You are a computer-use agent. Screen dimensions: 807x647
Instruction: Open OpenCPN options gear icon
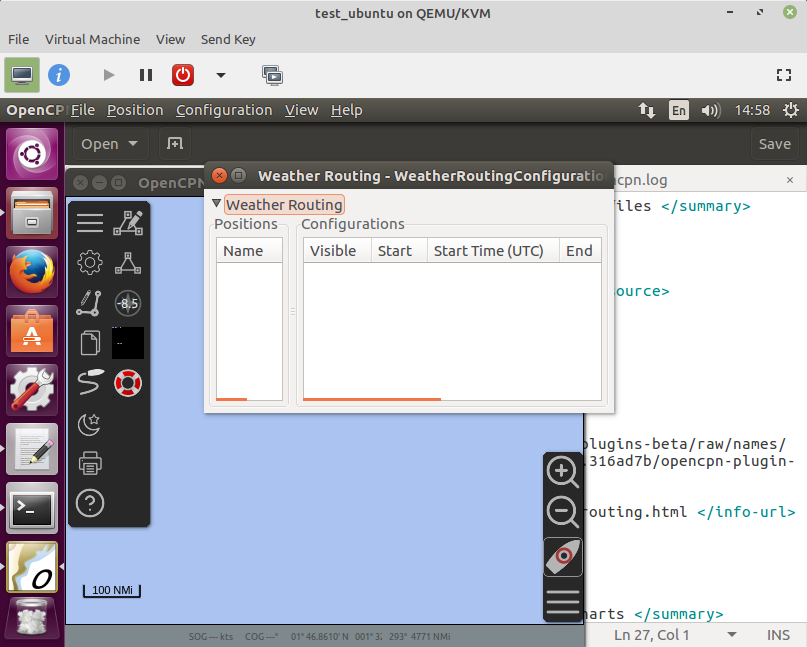pyautogui.click(x=90, y=263)
